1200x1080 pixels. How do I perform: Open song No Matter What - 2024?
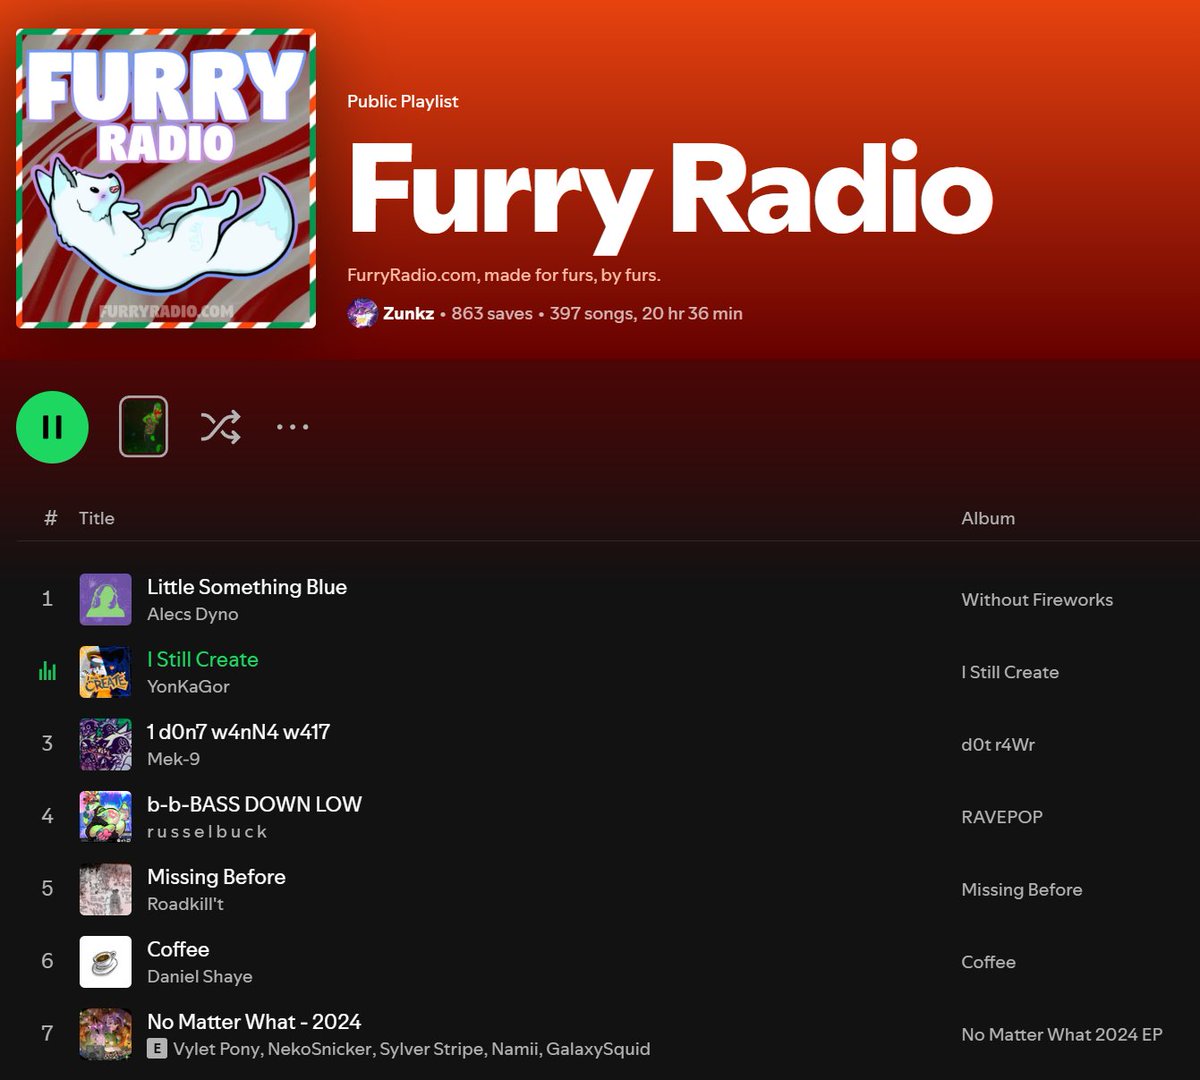[254, 1022]
